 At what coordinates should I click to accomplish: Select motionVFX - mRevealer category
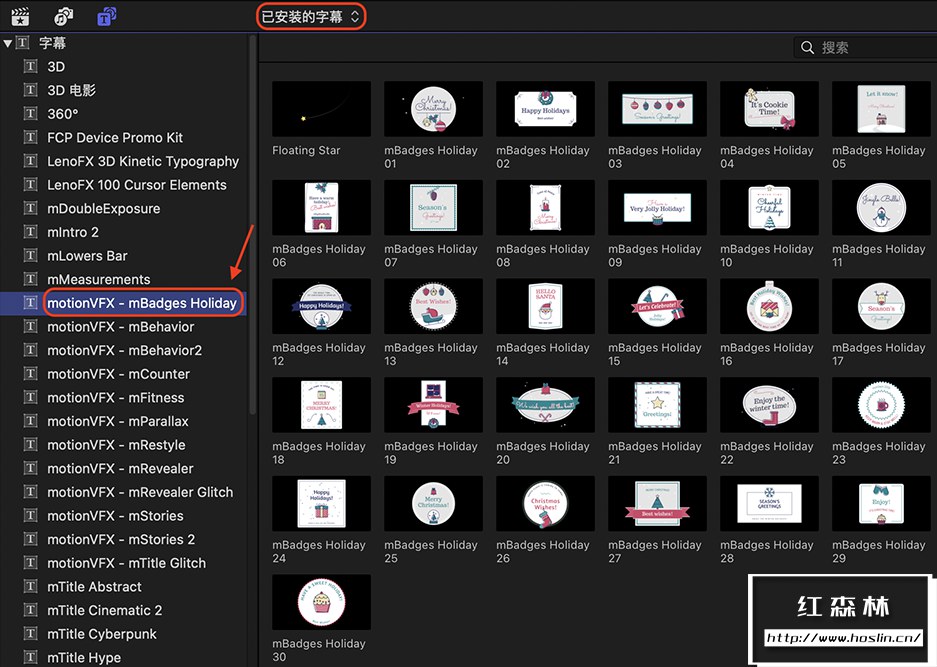coord(120,469)
